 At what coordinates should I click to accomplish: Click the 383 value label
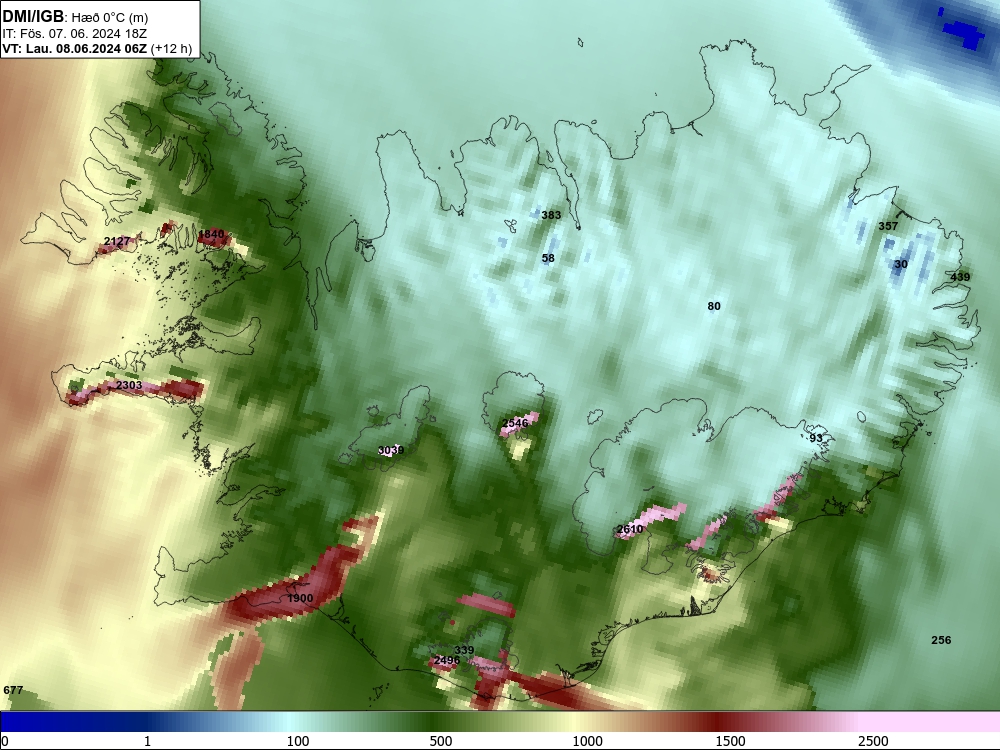pyautogui.click(x=551, y=215)
